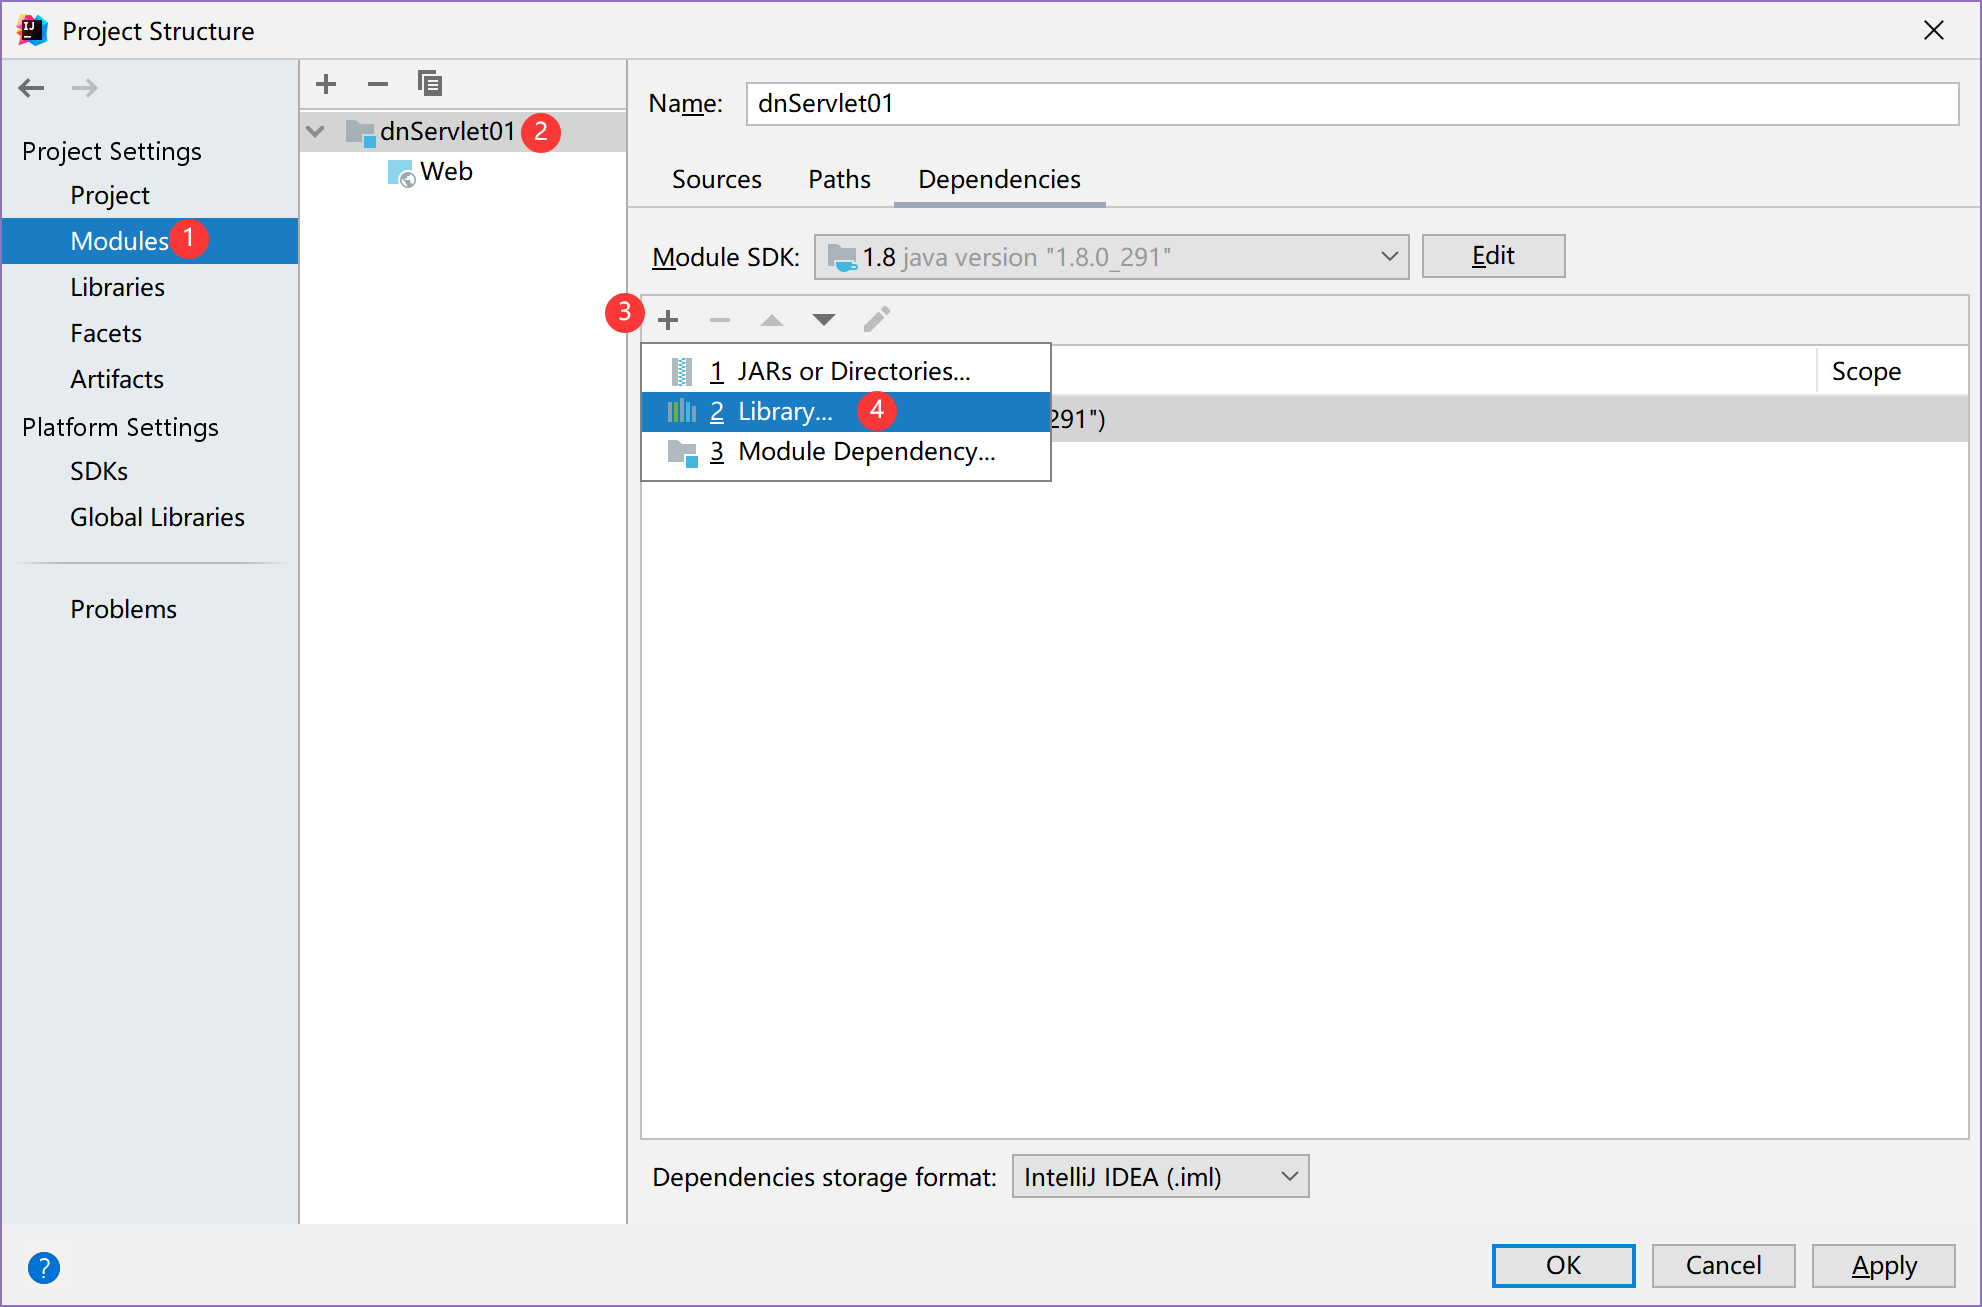
Task: Click the back navigation arrow
Action: 32,88
